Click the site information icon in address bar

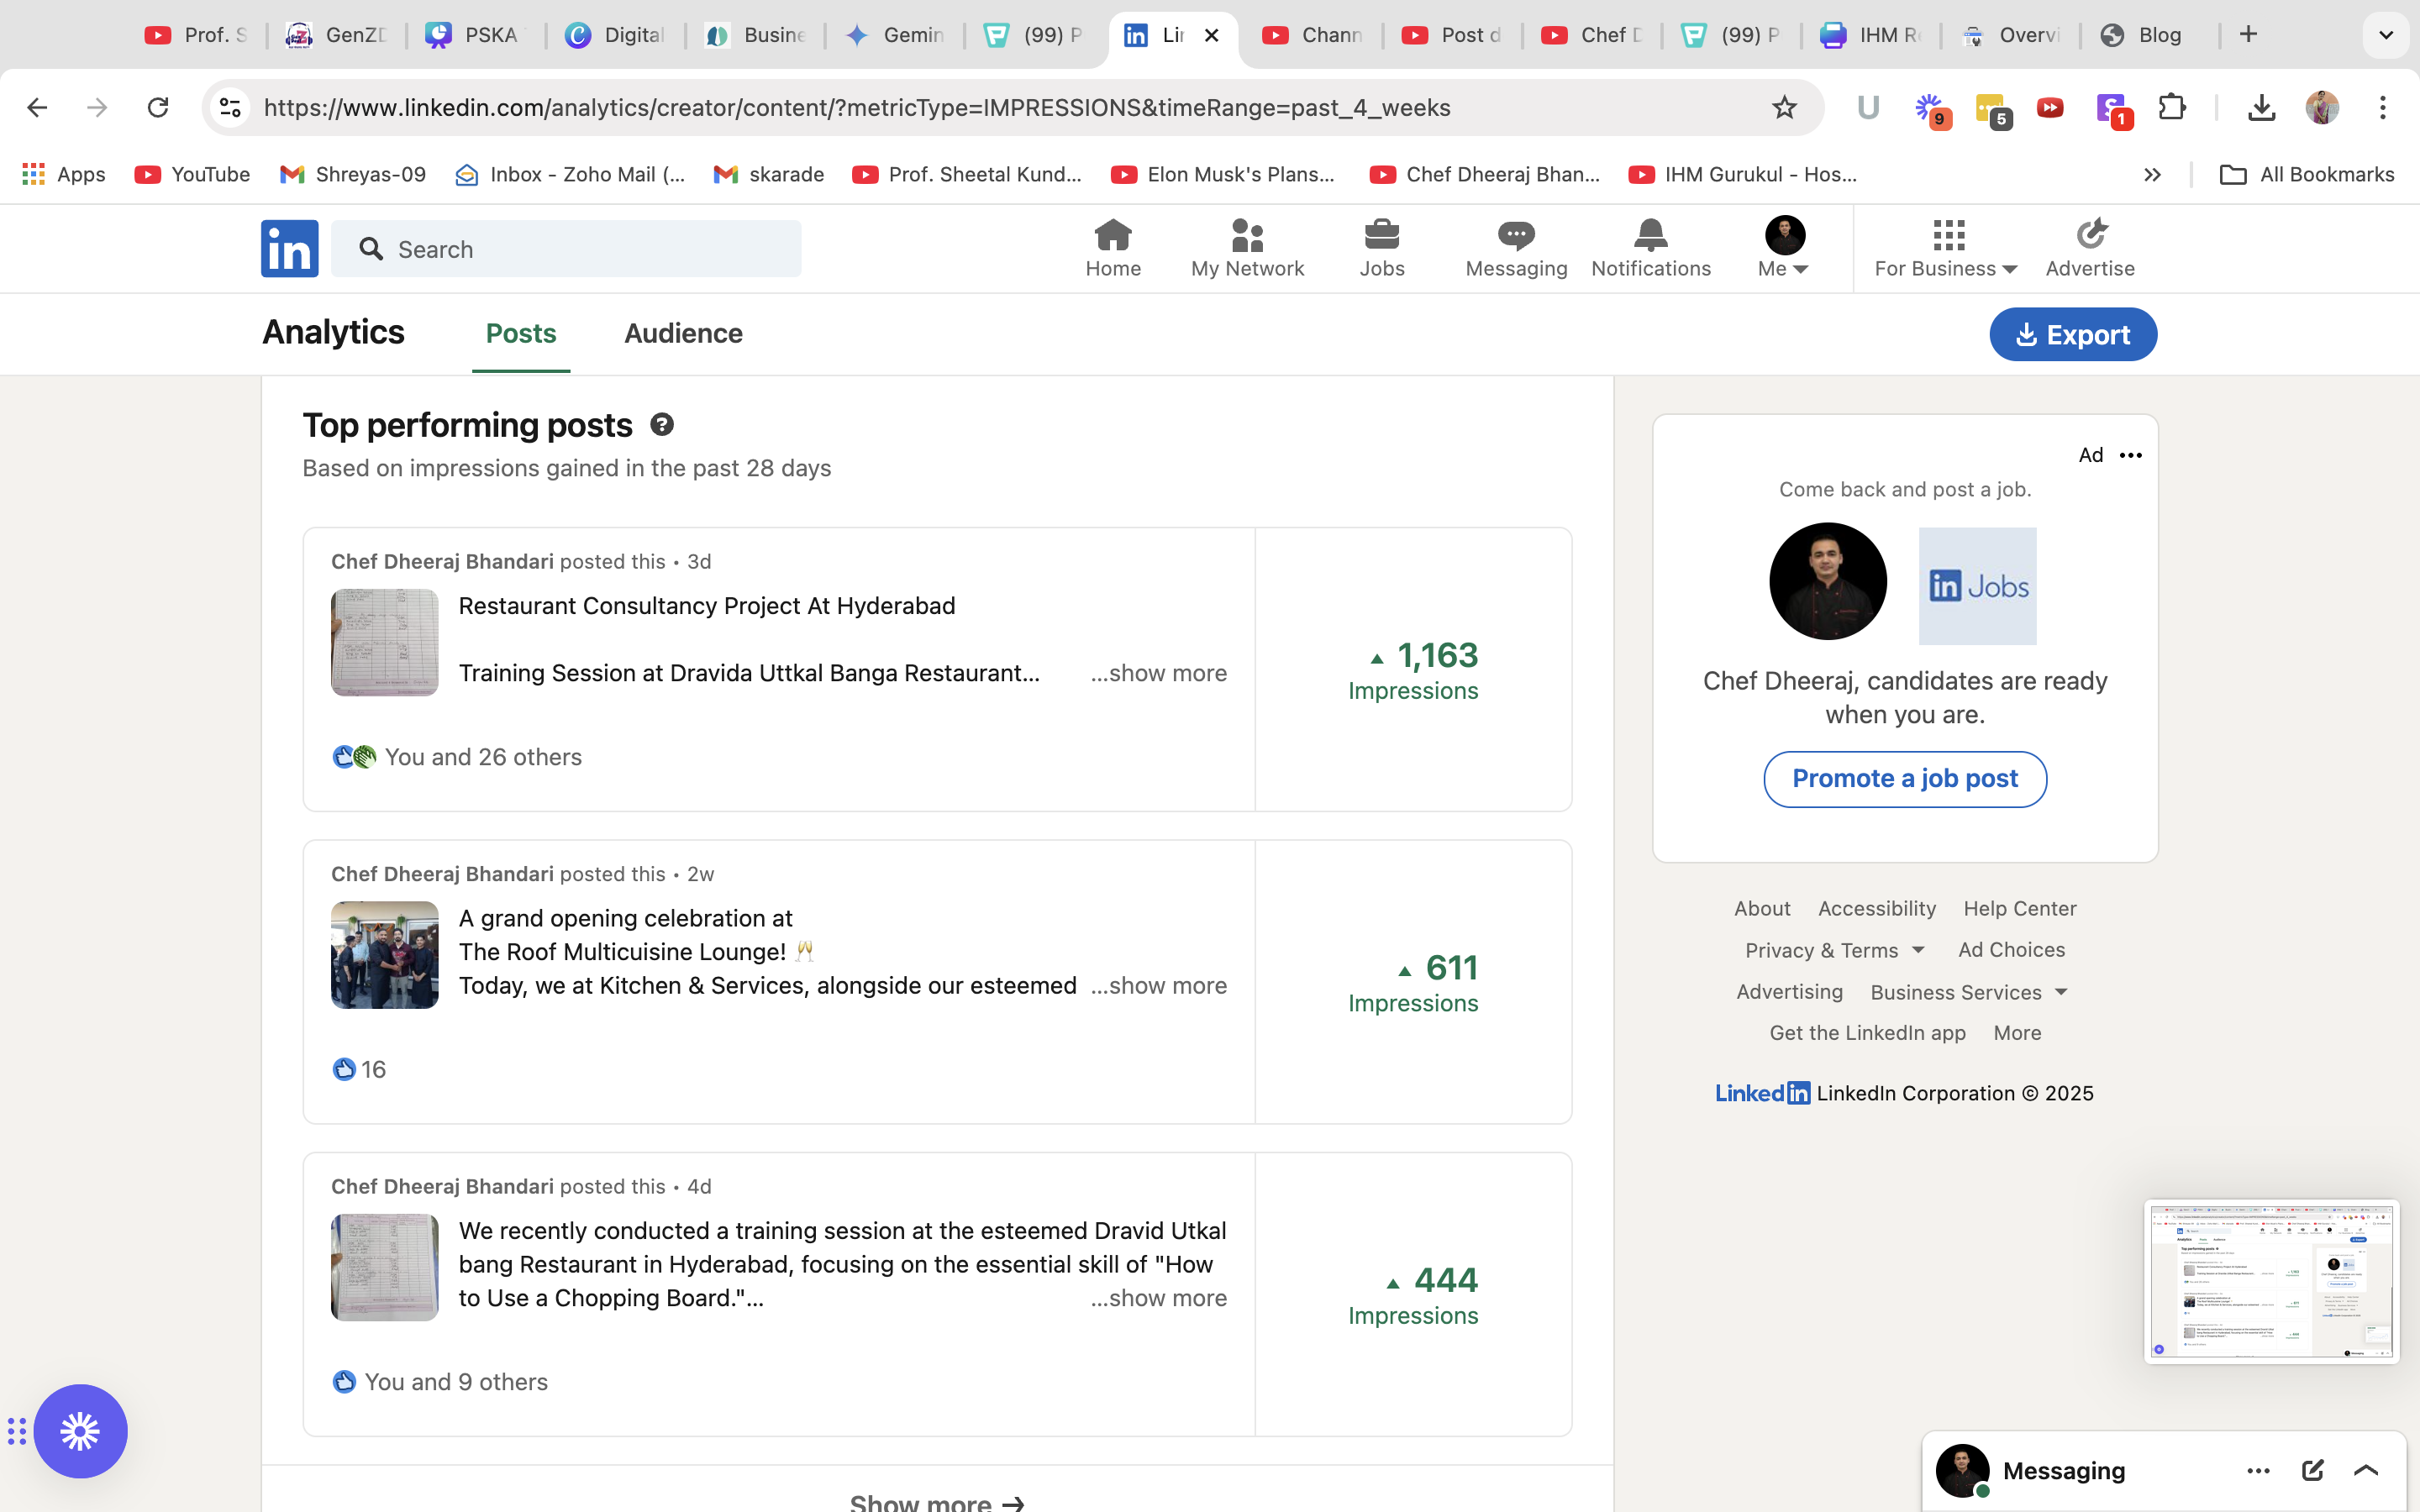tap(231, 107)
